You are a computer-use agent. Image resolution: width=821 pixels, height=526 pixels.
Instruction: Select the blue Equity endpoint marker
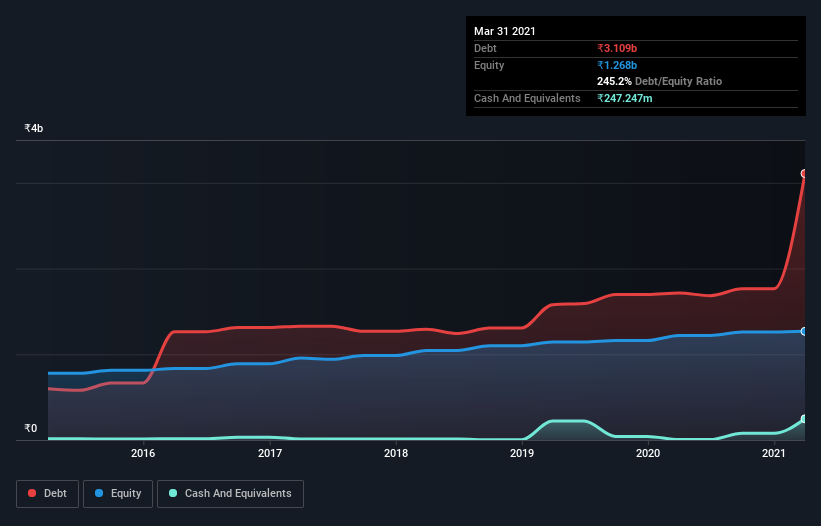pyautogui.click(x=804, y=331)
